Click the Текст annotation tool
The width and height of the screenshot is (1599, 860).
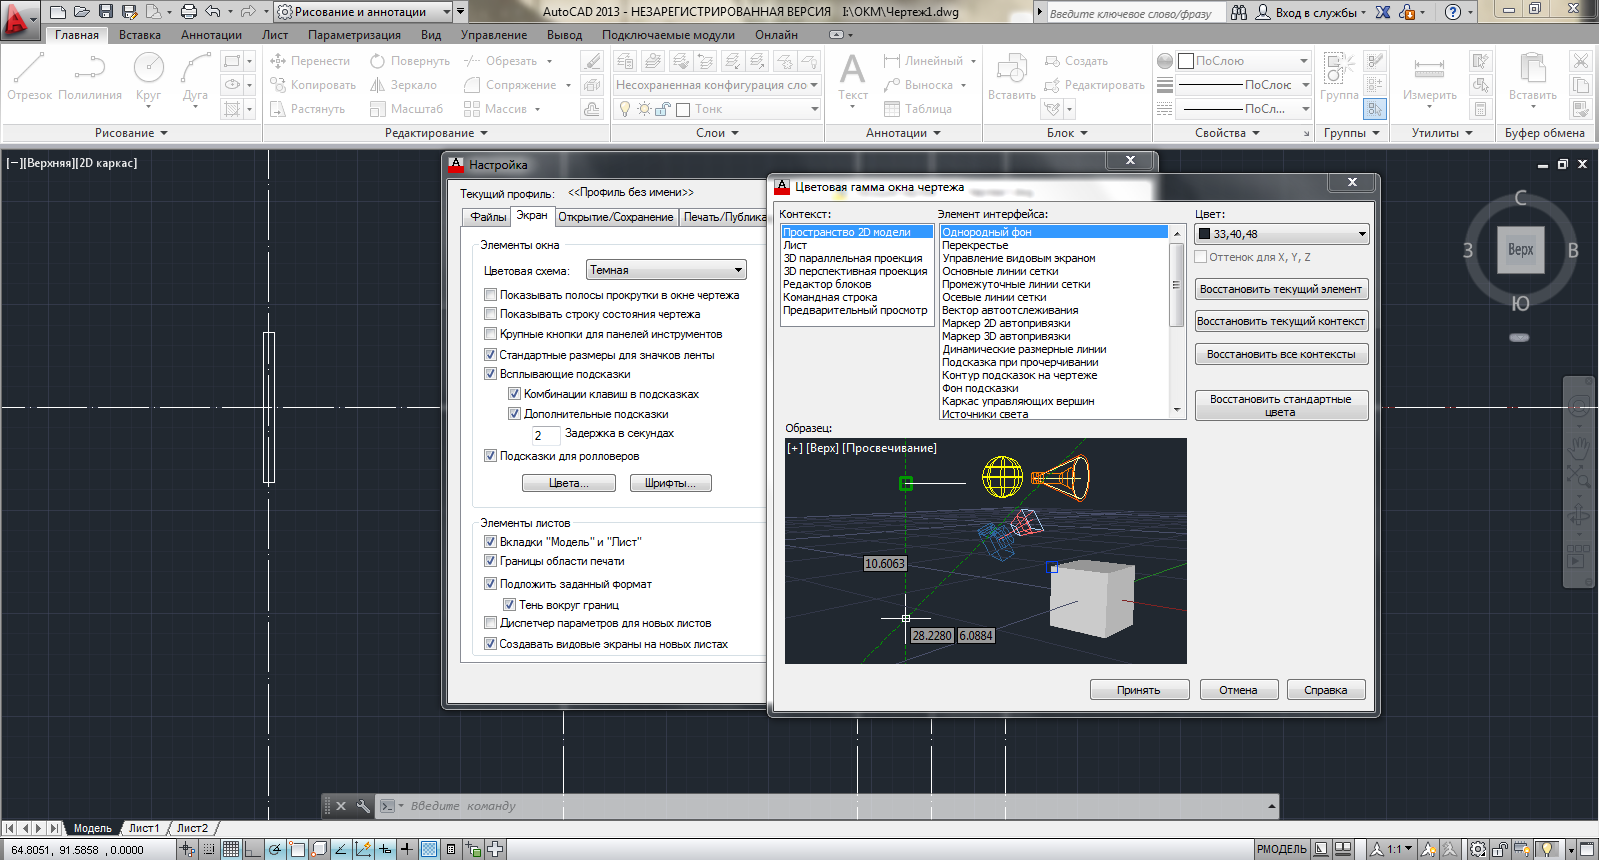tap(852, 77)
